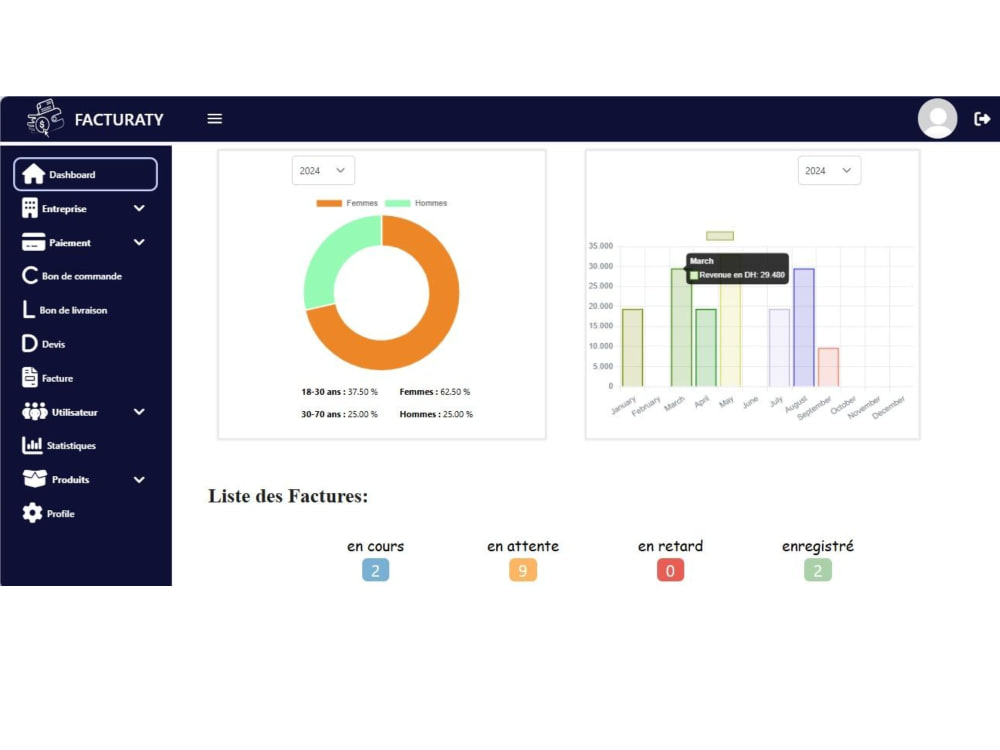The width and height of the screenshot is (1000, 750).
Task: Open the 2024 year dropdown above bar chart
Action: click(829, 170)
